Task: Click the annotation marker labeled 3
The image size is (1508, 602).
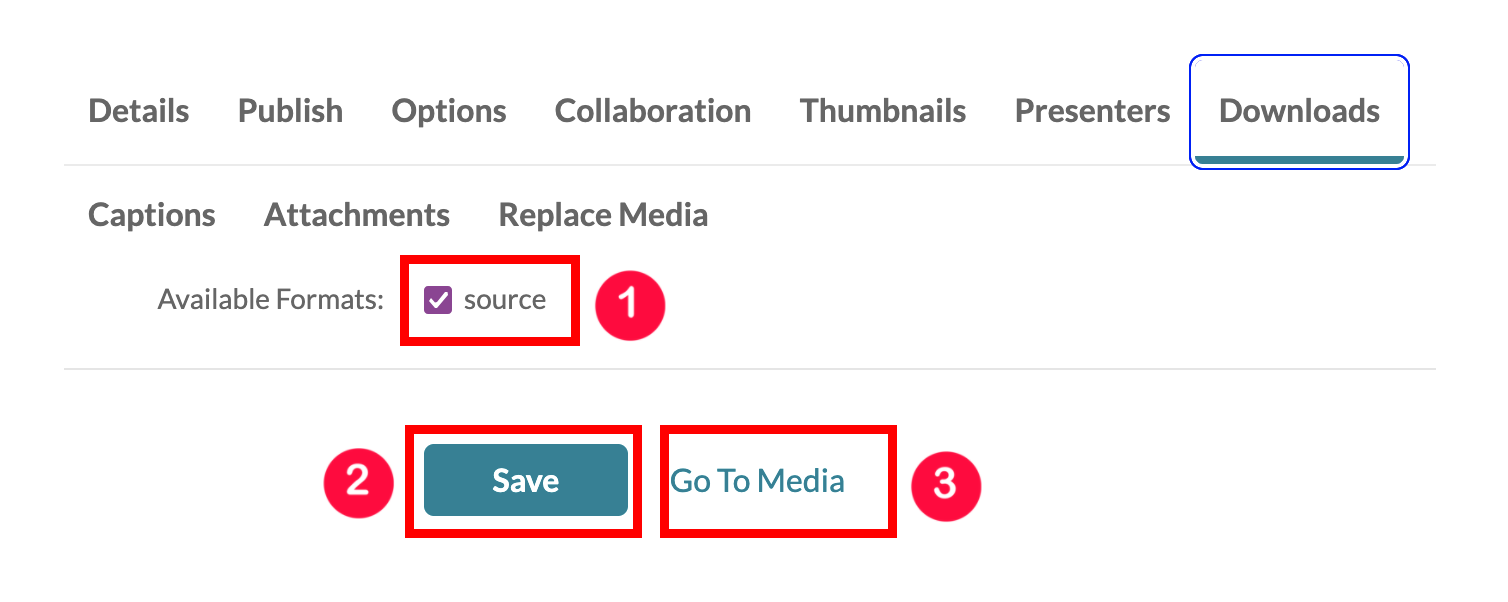Action: point(945,486)
